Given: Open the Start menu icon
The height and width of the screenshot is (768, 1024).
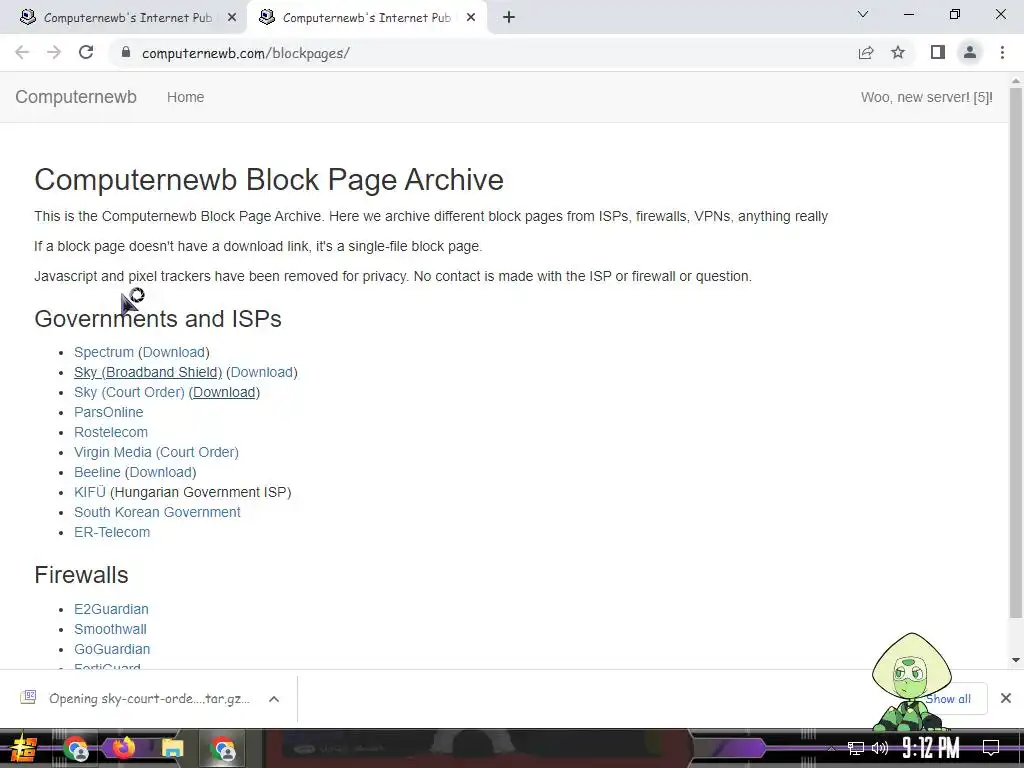Looking at the screenshot, I should tap(23, 748).
